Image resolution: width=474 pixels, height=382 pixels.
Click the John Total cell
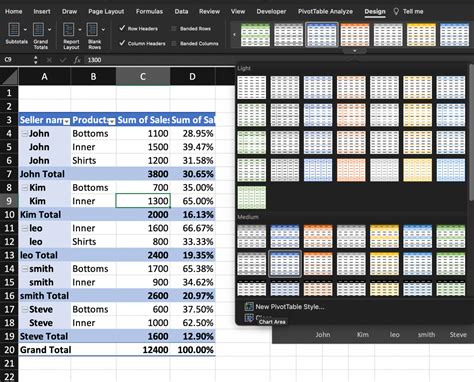tap(45, 174)
